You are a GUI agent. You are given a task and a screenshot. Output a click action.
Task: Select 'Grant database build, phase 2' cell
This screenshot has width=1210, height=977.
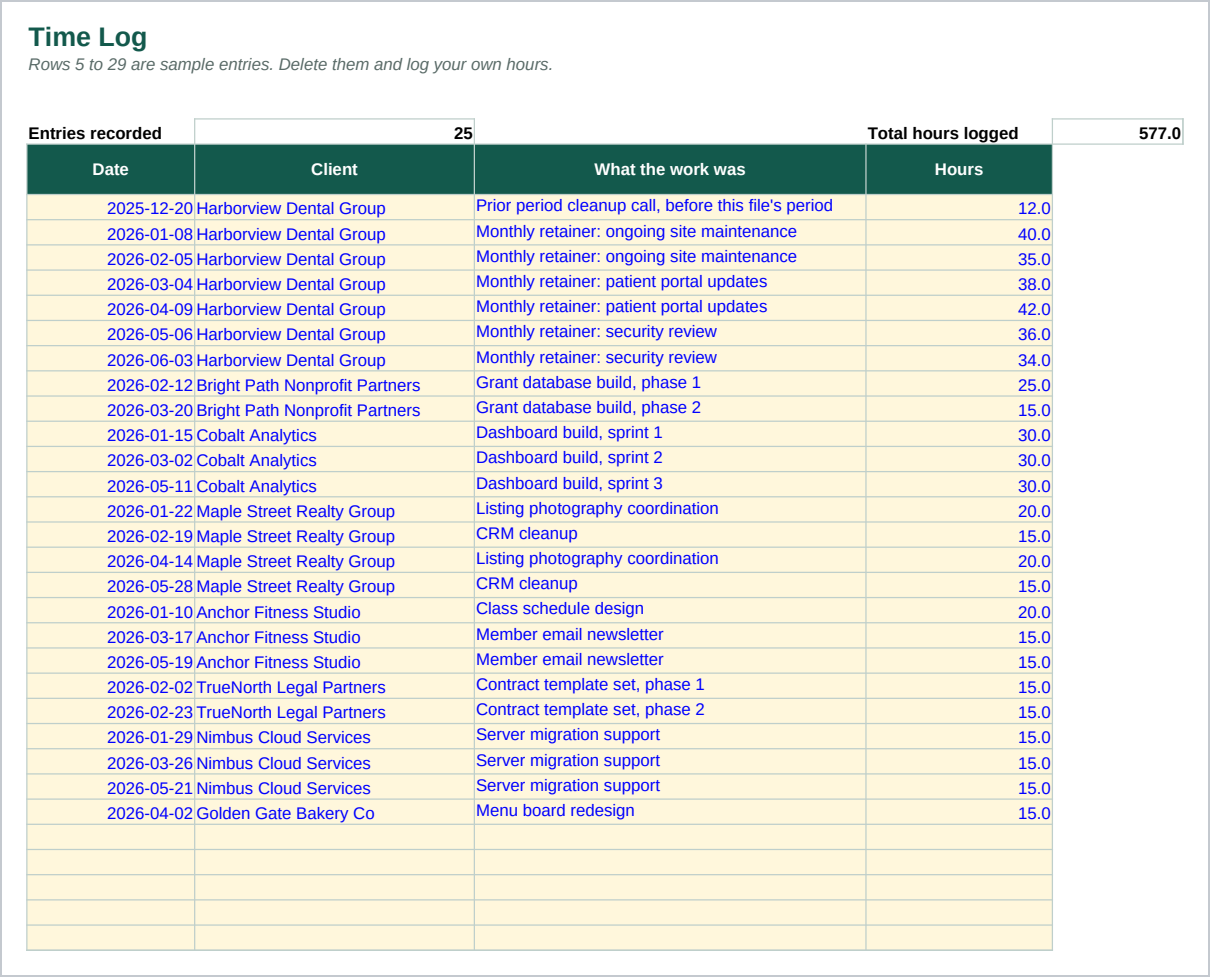click(x=670, y=409)
